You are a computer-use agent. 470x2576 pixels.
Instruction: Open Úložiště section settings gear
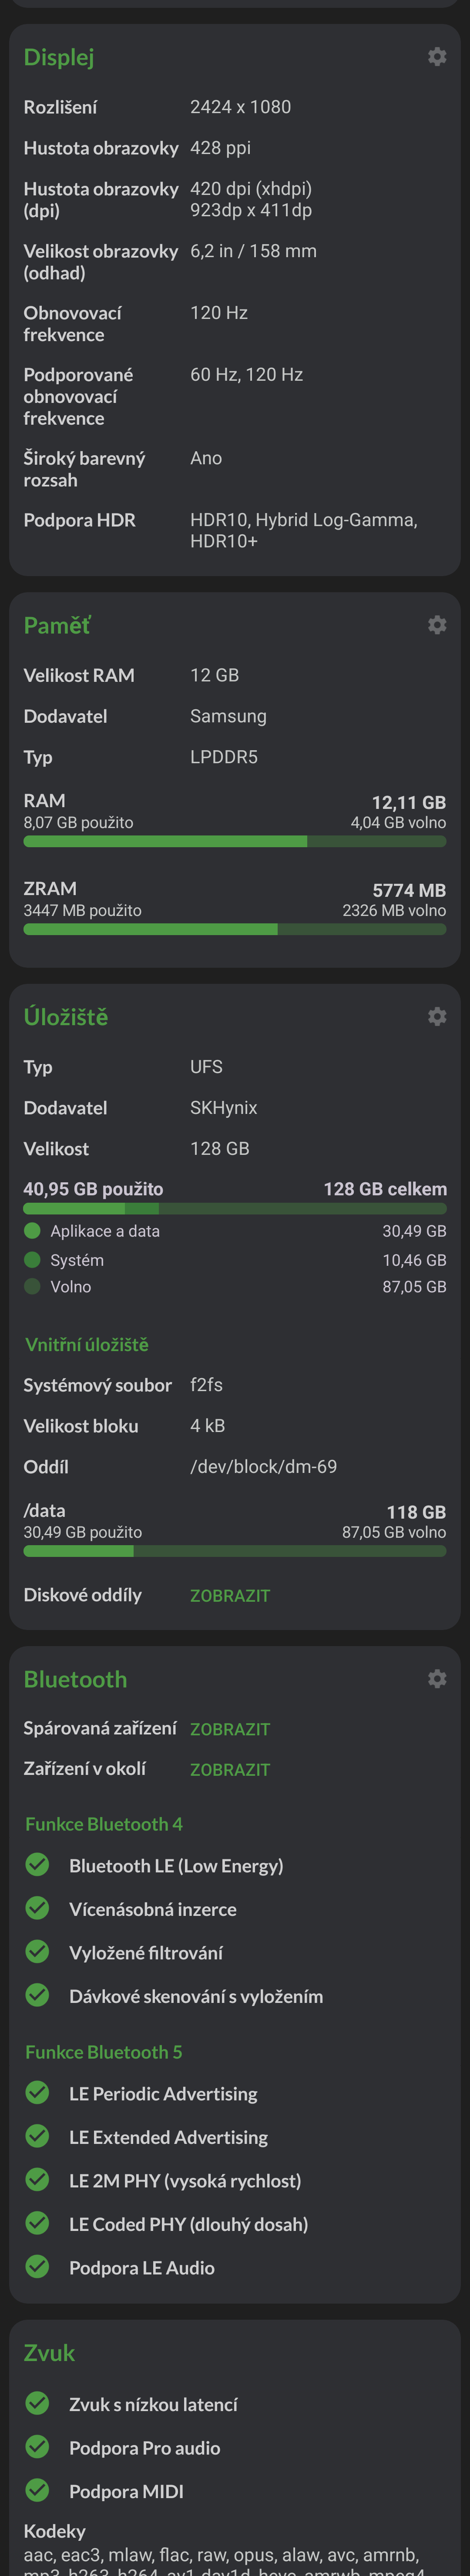tap(437, 1016)
